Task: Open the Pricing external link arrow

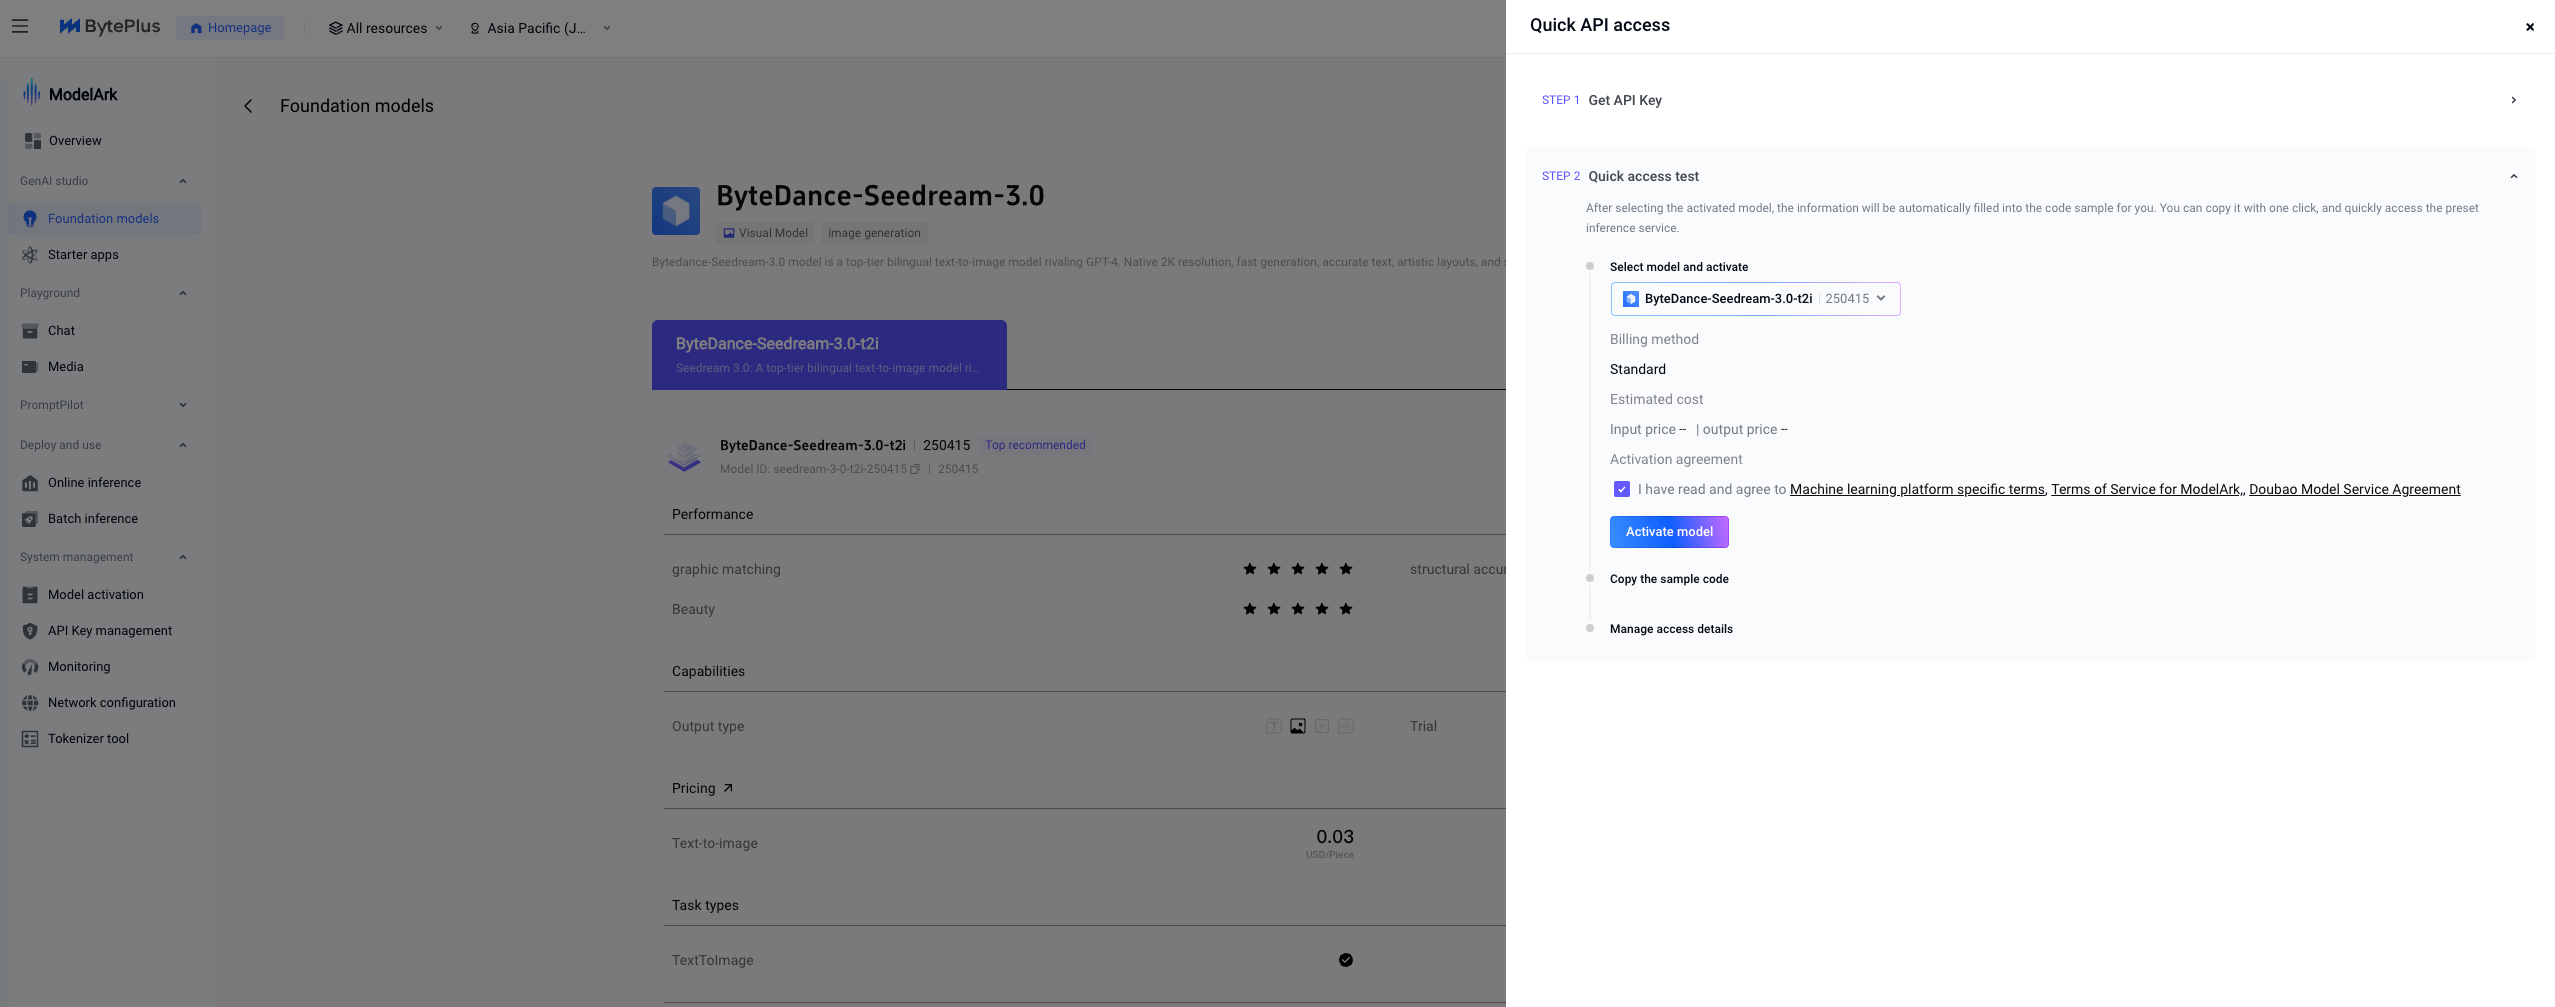Action: 728,788
